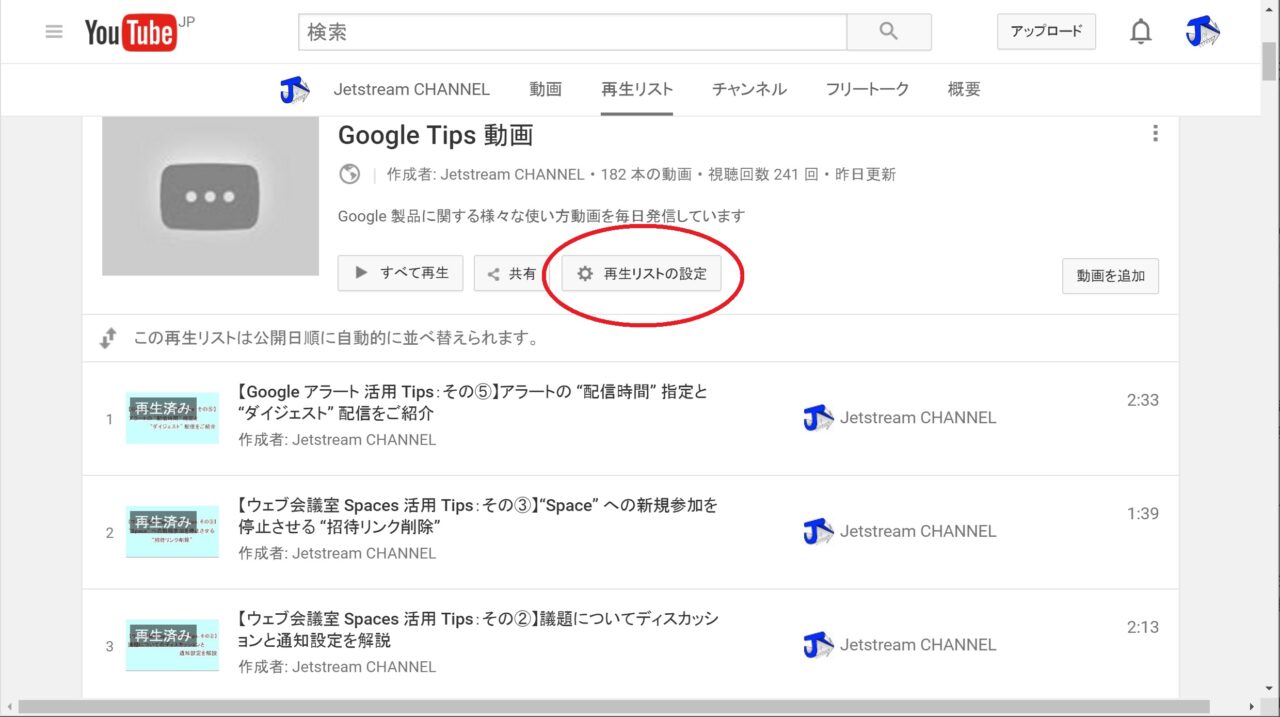
Task: Click the 動画を追加 button
Action: click(1110, 276)
